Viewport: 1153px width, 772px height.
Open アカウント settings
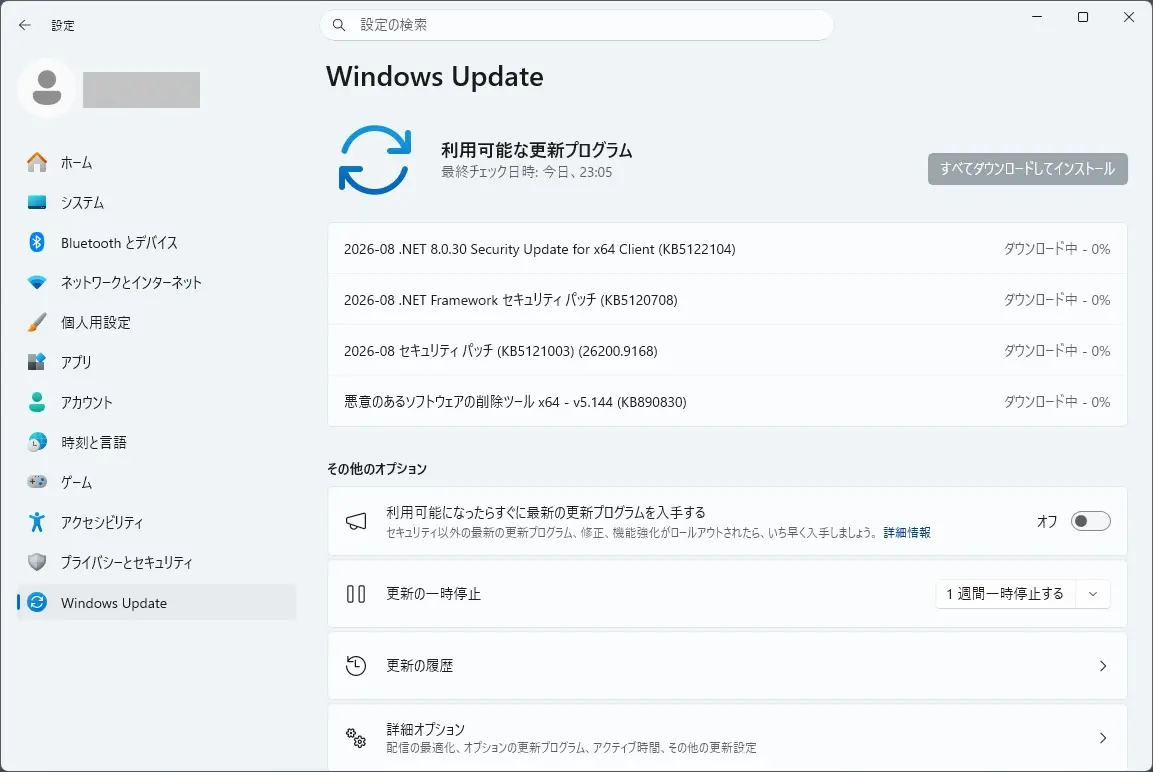(156, 402)
